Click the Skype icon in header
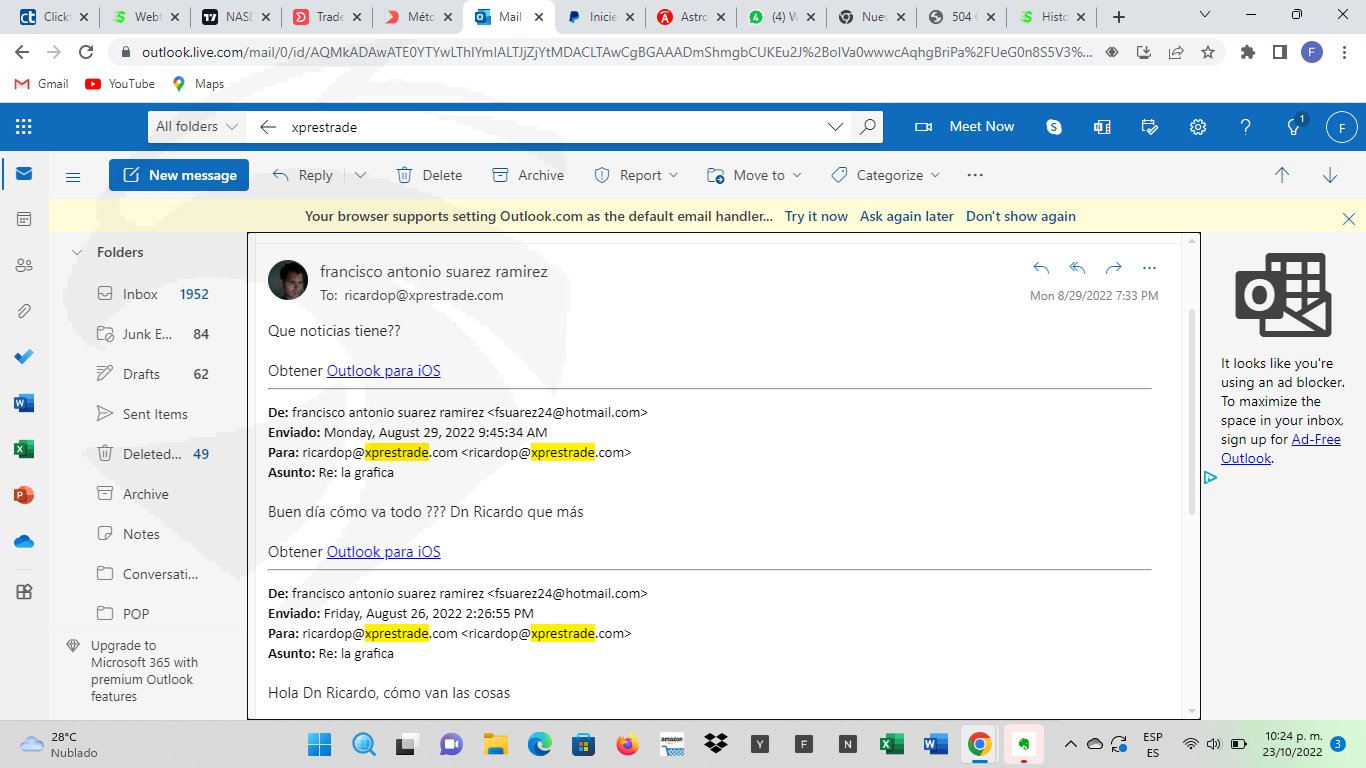The image size is (1366, 768). click(1054, 127)
